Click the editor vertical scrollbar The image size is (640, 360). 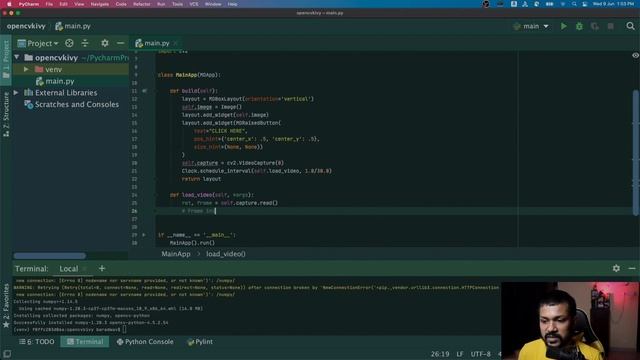[636, 153]
